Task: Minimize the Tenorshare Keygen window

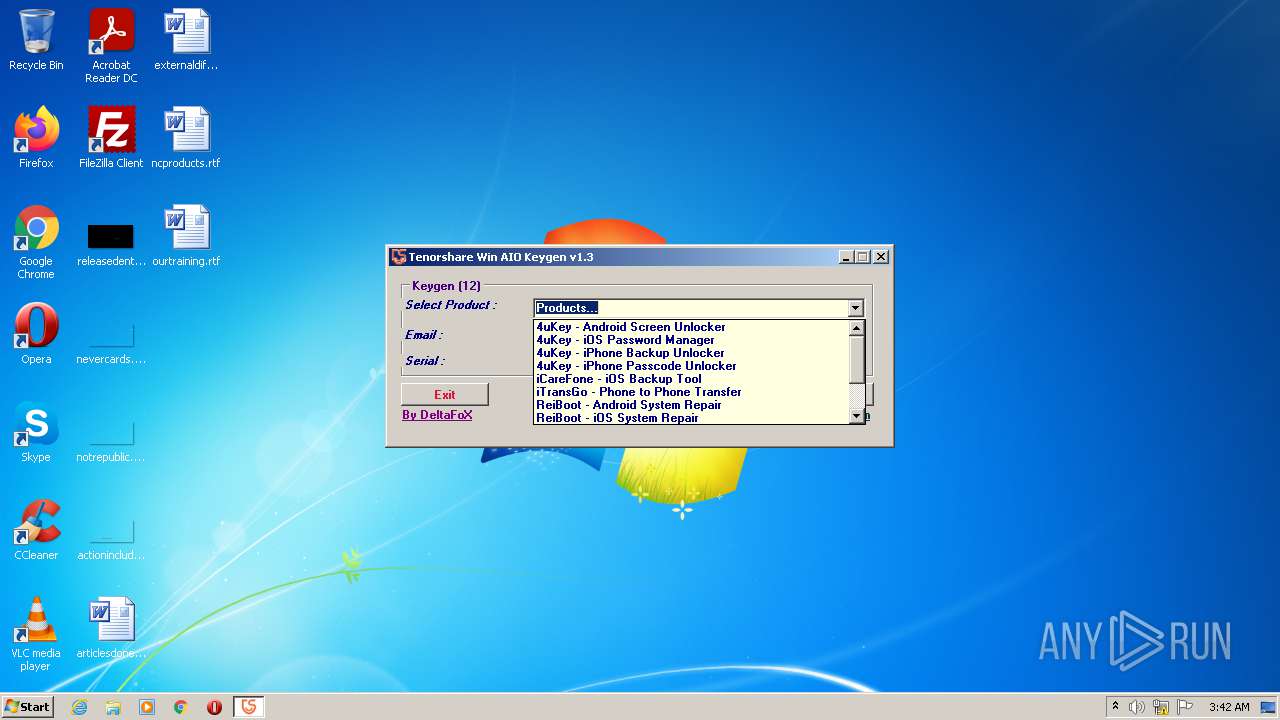Action: point(846,257)
